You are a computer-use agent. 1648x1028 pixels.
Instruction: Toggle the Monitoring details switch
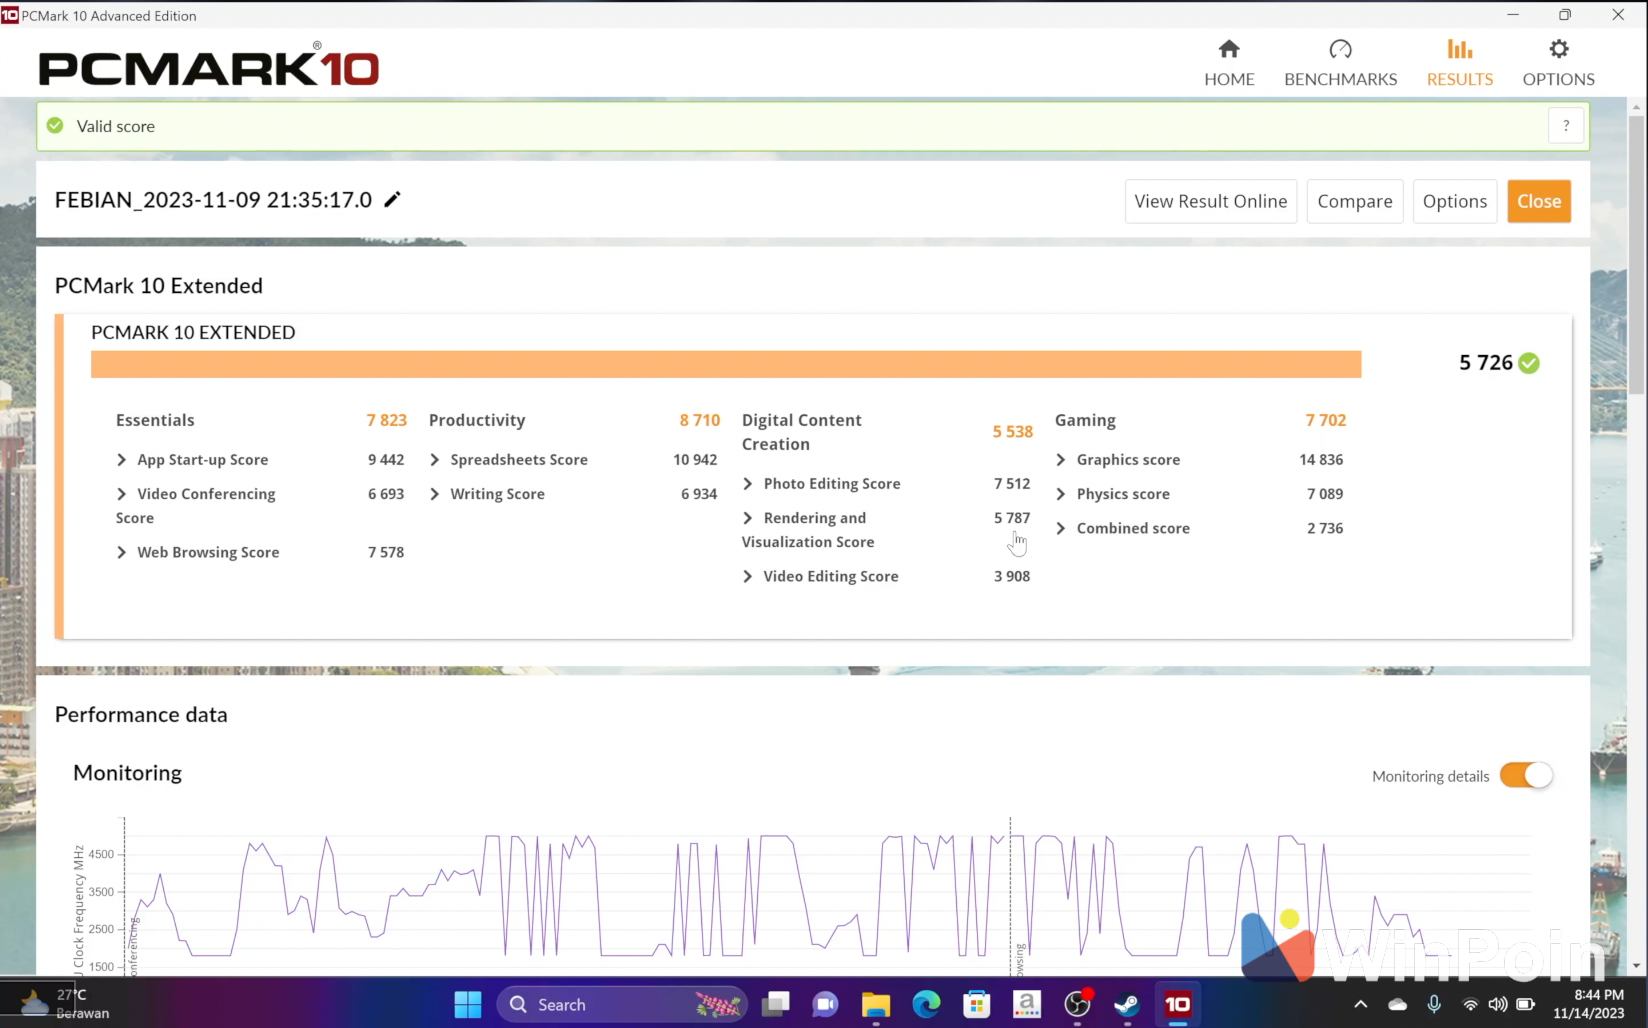tap(1526, 775)
